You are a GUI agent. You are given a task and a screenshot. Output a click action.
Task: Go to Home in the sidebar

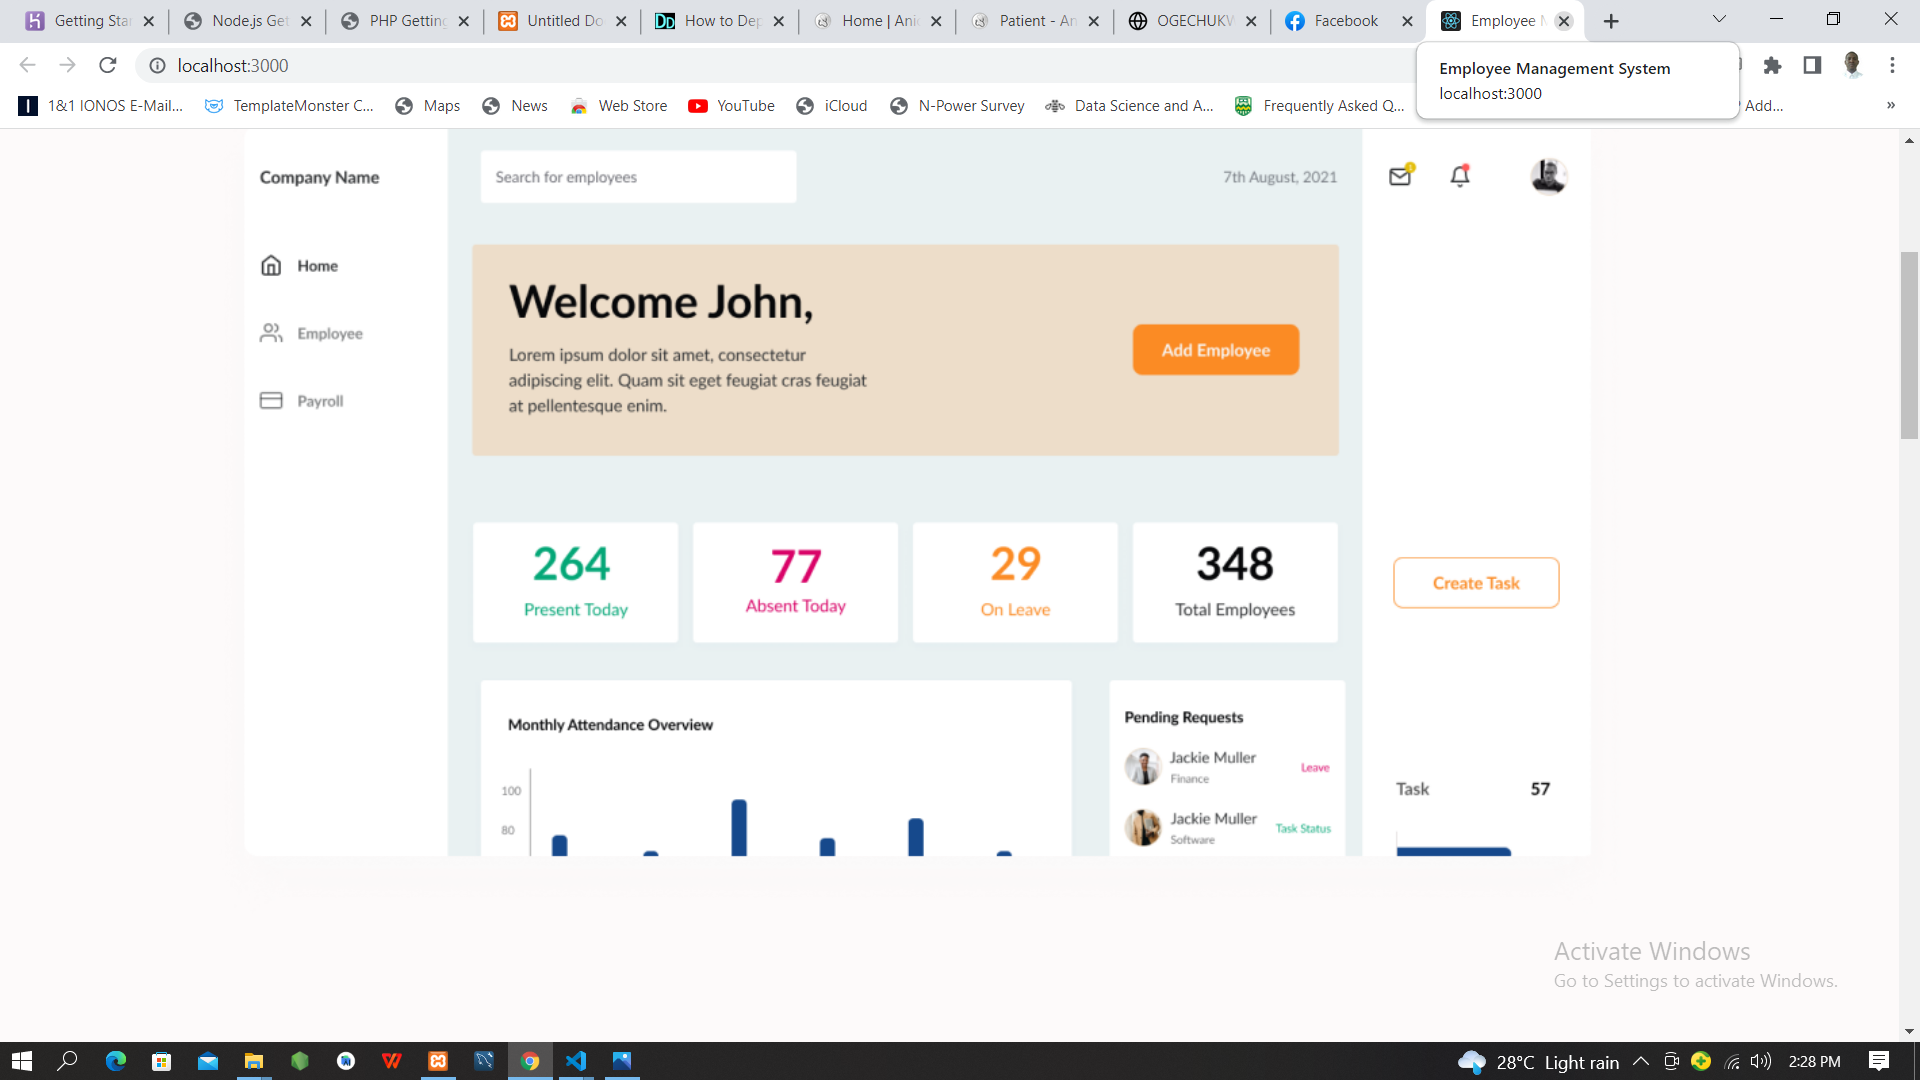pyautogui.click(x=317, y=265)
